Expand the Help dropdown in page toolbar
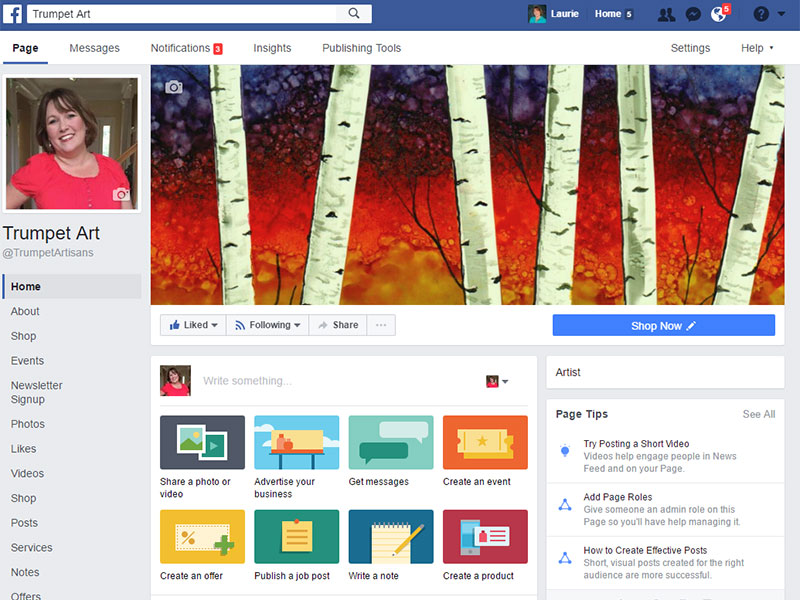Screen dimensions: 800x600 [757, 48]
